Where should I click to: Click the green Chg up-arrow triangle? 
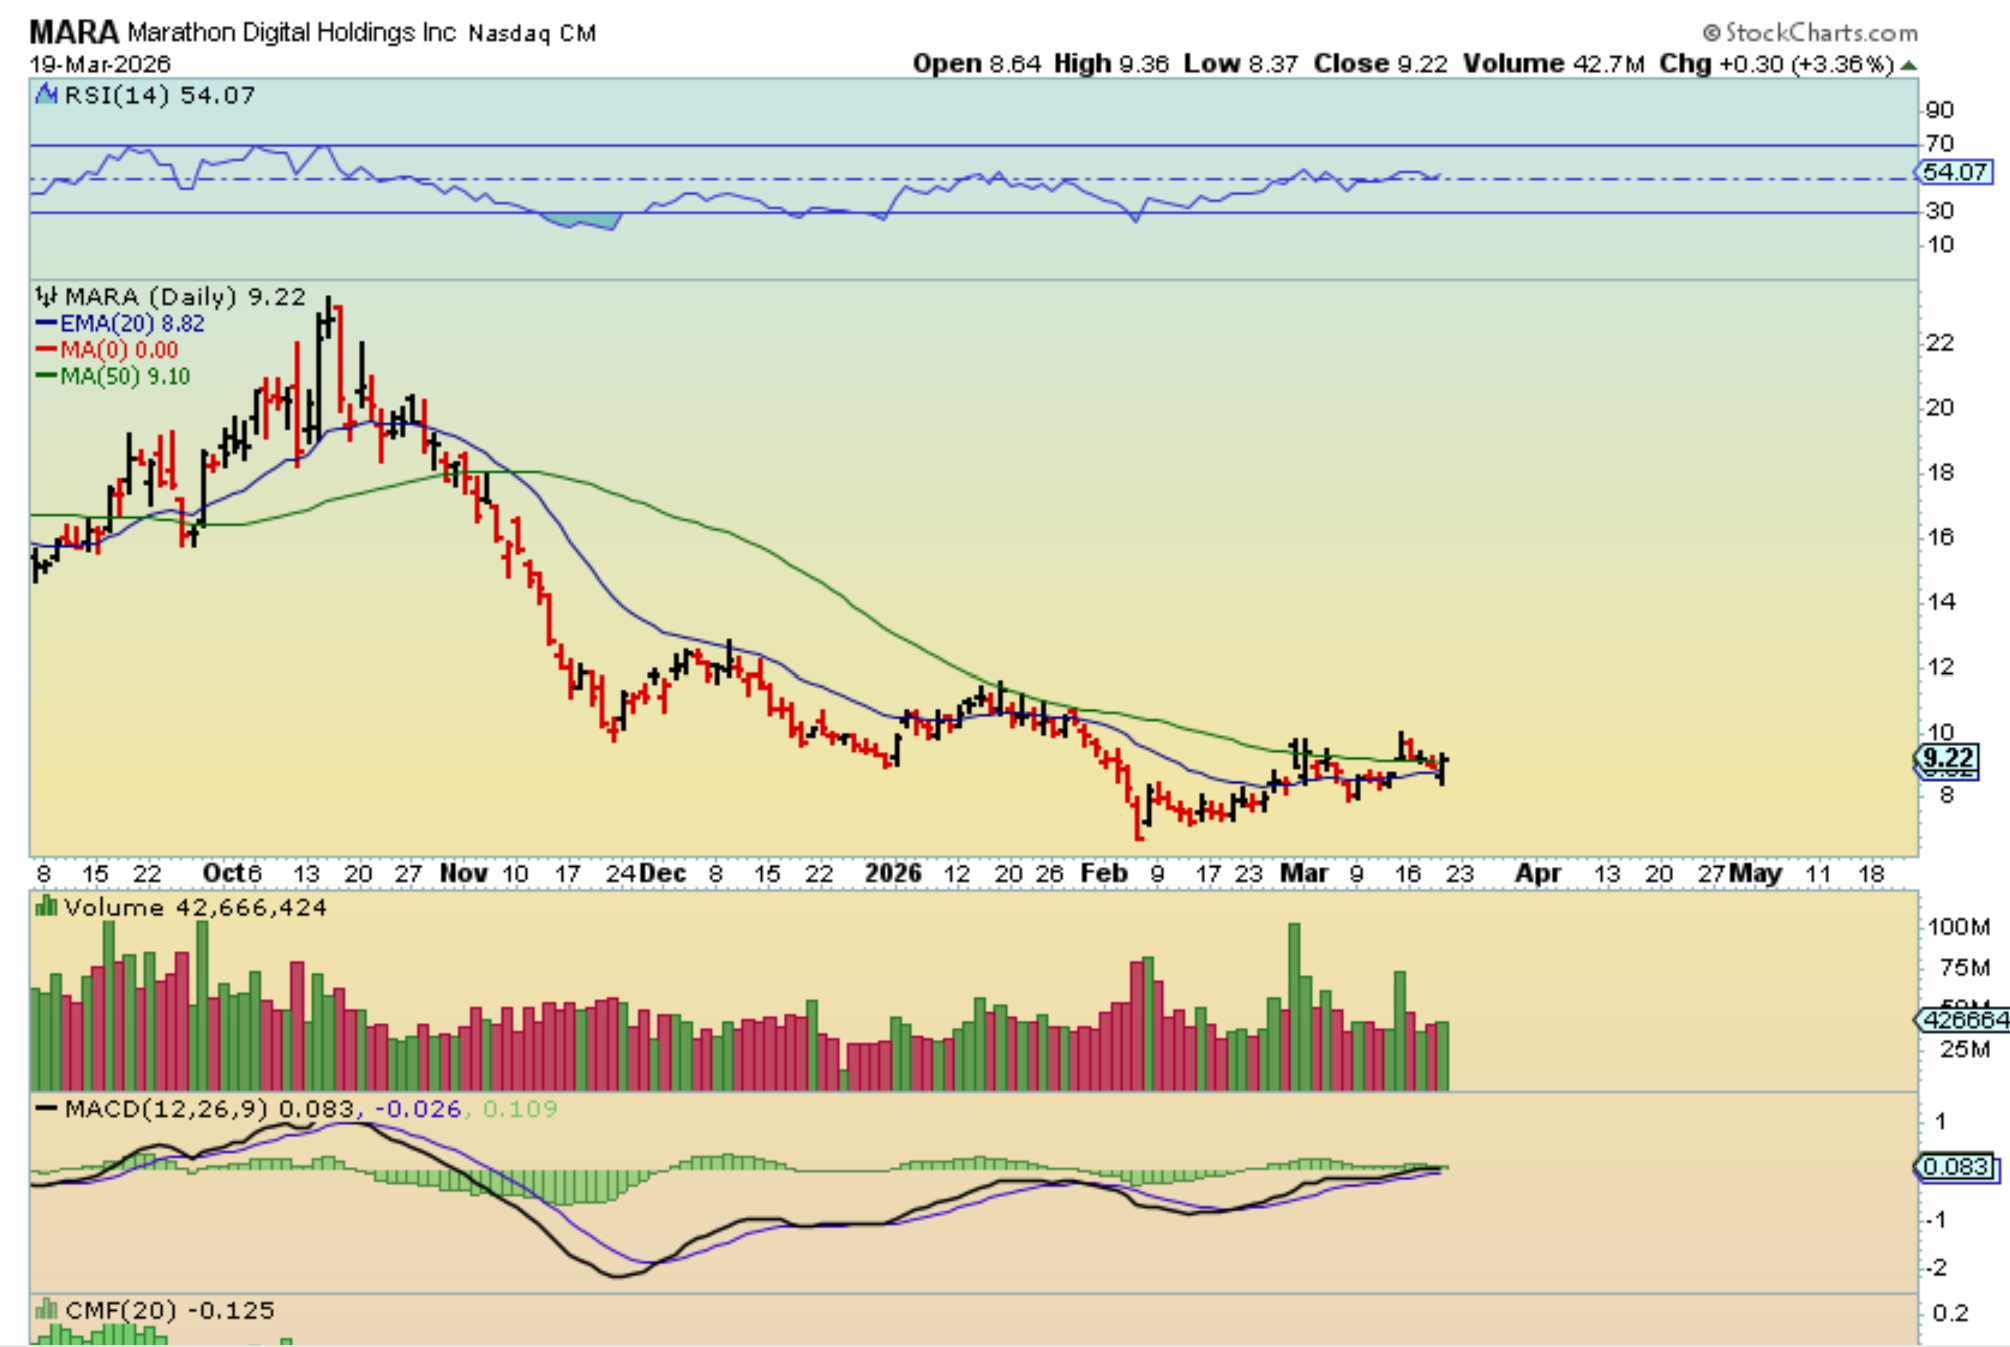point(1908,65)
